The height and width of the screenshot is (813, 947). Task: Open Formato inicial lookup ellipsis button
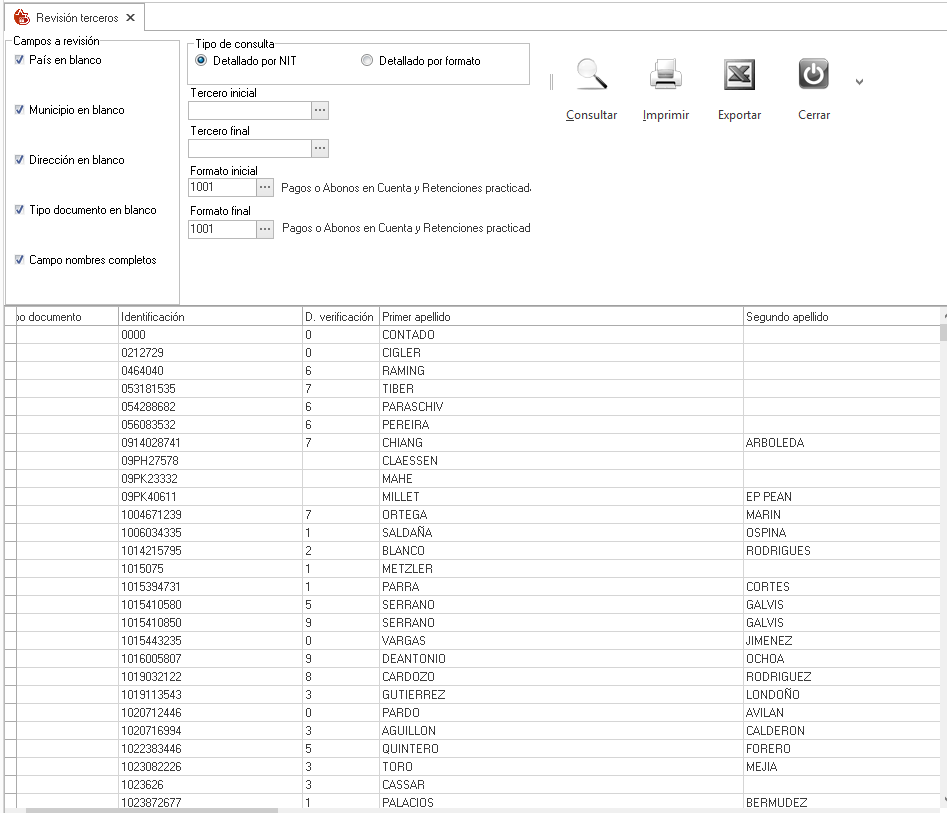(x=265, y=187)
